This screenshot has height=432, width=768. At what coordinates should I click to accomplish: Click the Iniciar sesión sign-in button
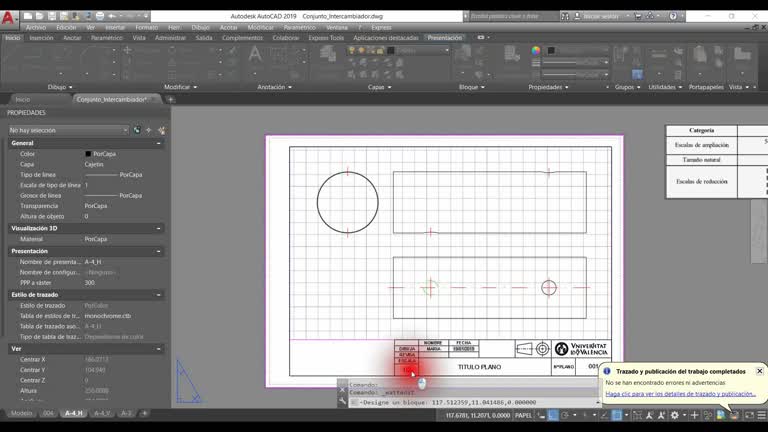click(601, 16)
